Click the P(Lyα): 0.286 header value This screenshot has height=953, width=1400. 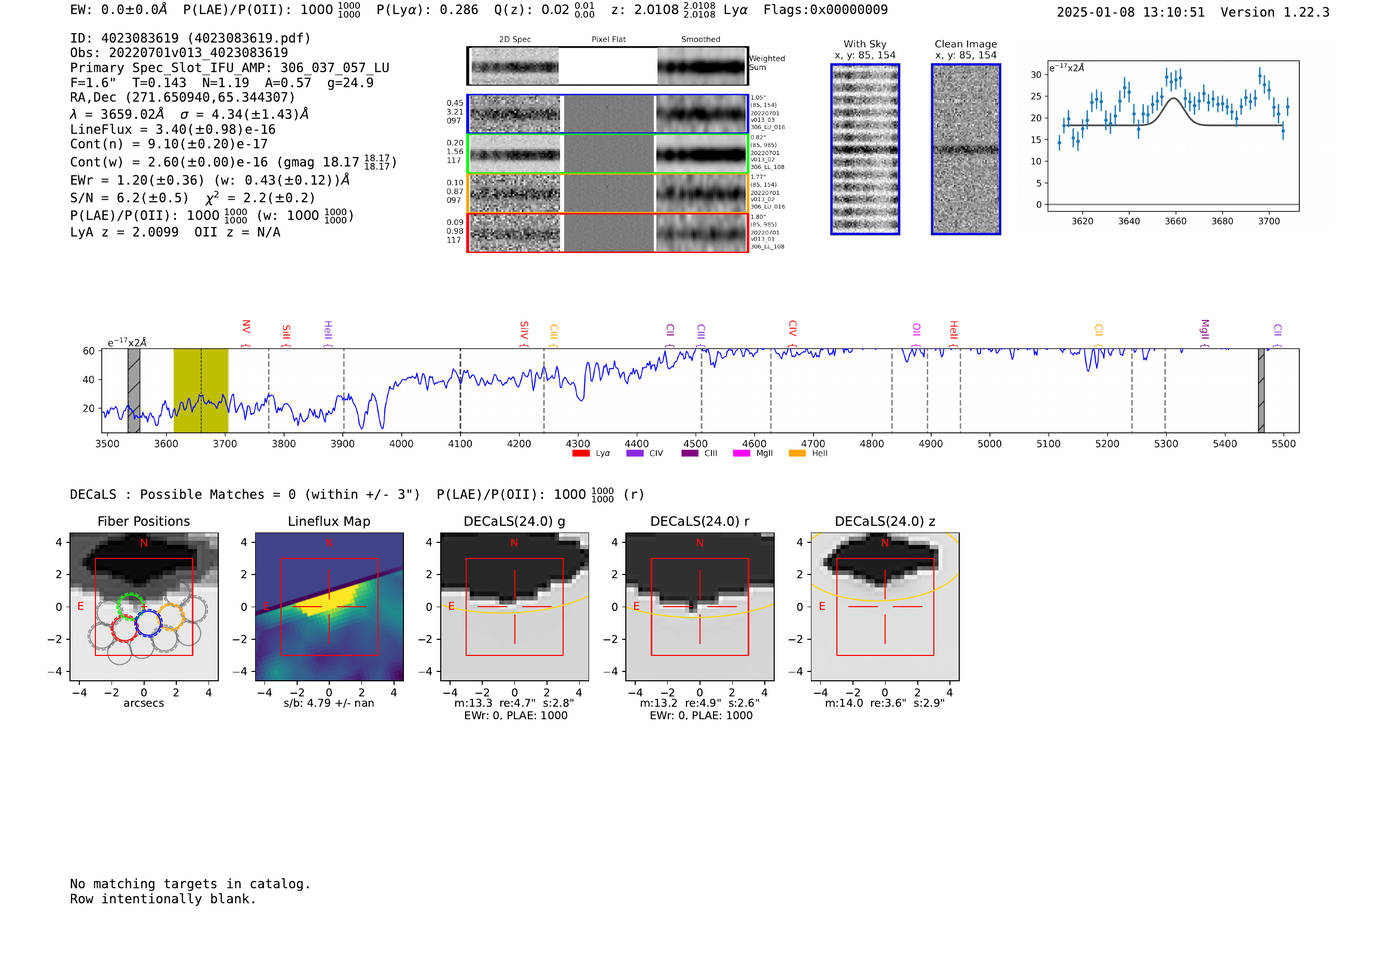(427, 10)
